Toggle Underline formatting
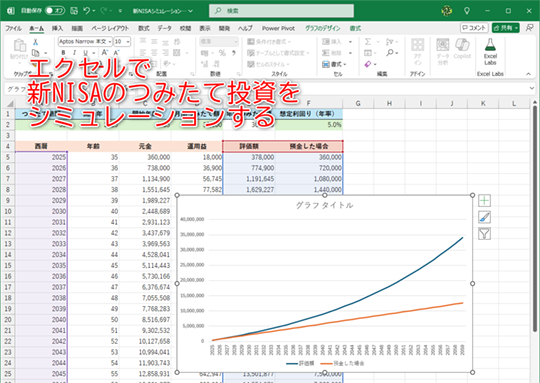Image resolution: width=540 pixels, height=383 pixels. click(85, 53)
